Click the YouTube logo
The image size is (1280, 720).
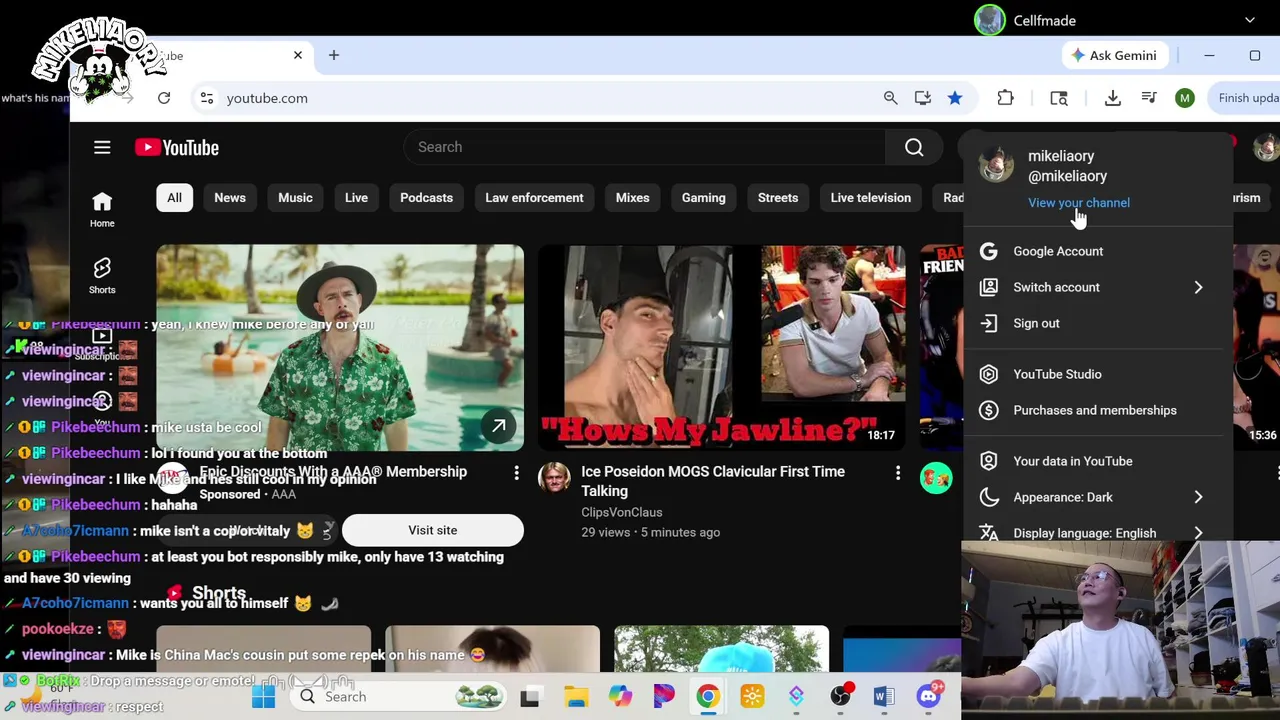(177, 148)
